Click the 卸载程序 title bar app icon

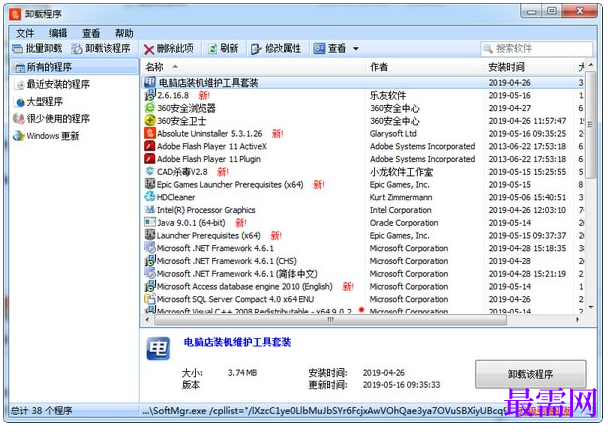15,15
